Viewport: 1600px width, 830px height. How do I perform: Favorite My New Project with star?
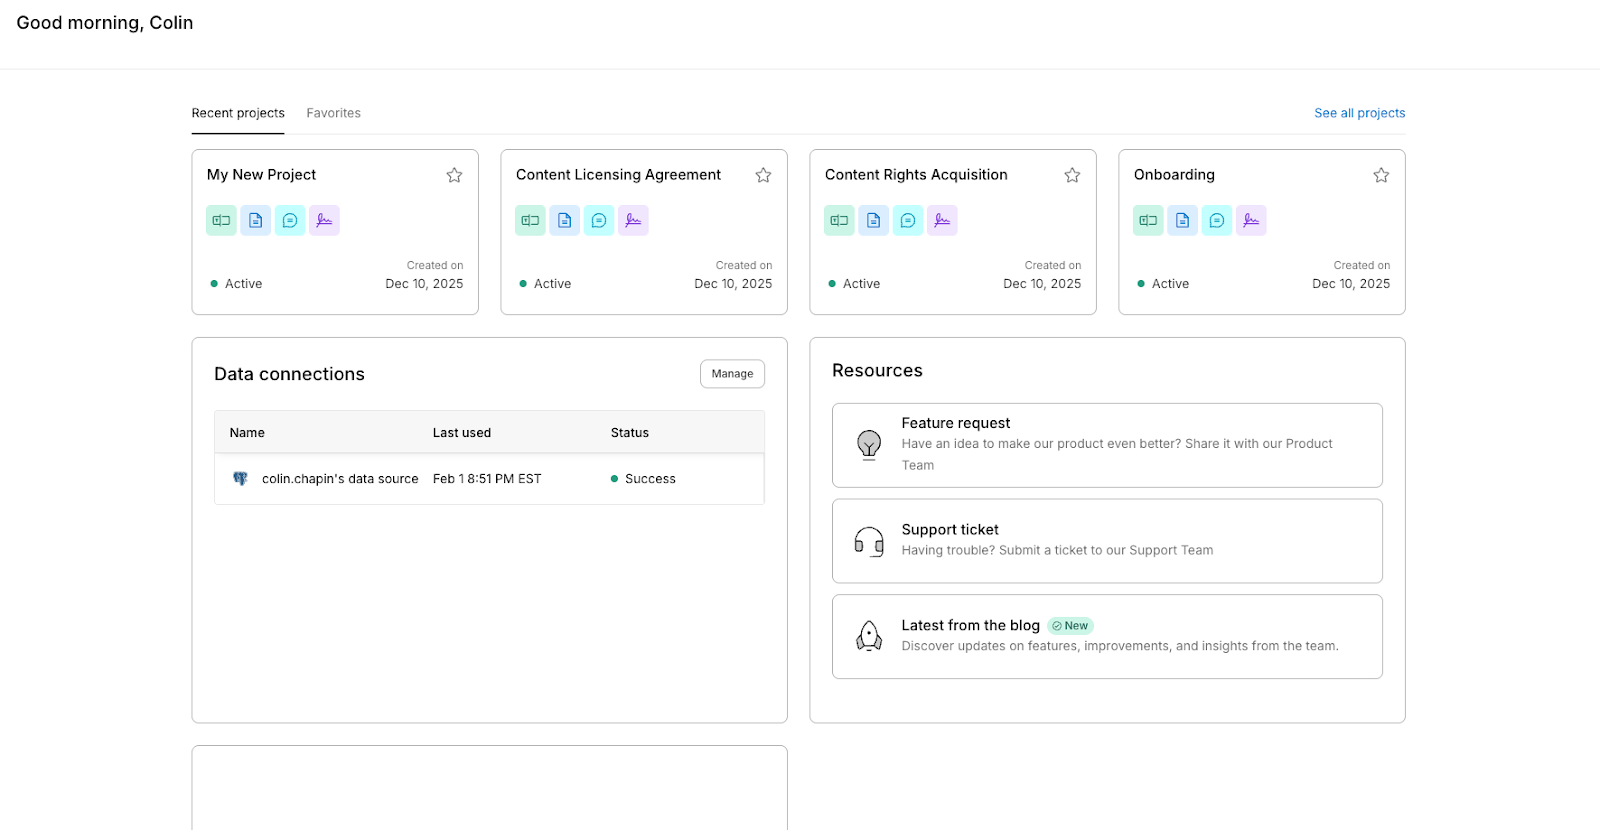tap(454, 175)
